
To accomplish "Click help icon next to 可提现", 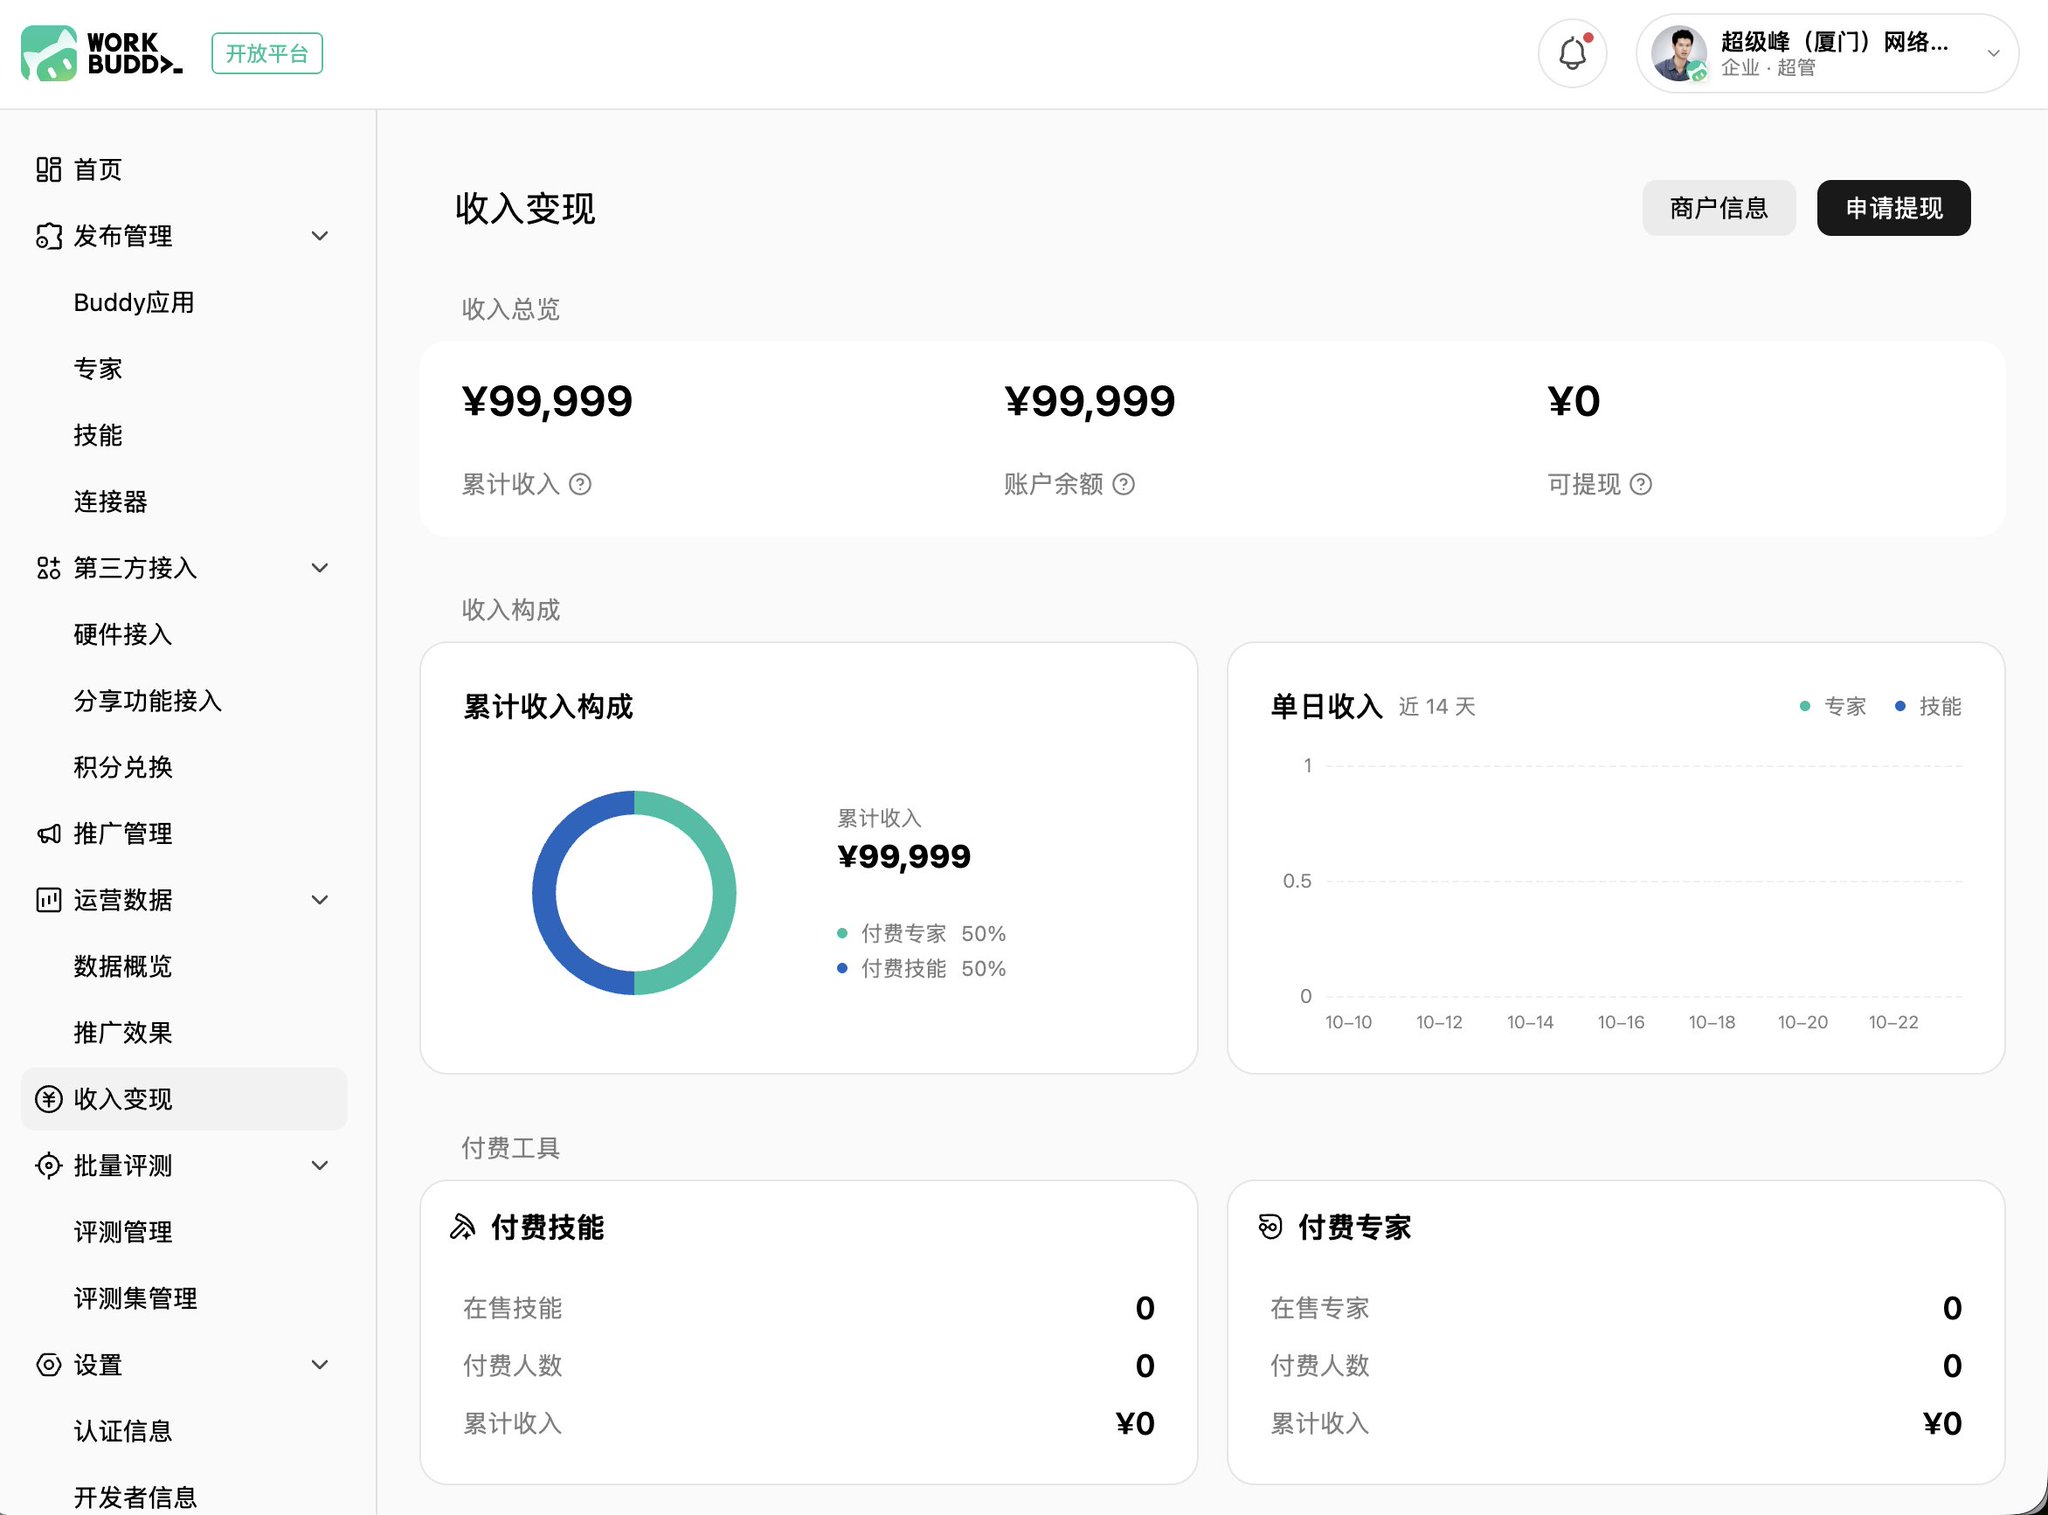I will pyautogui.click(x=1641, y=484).
